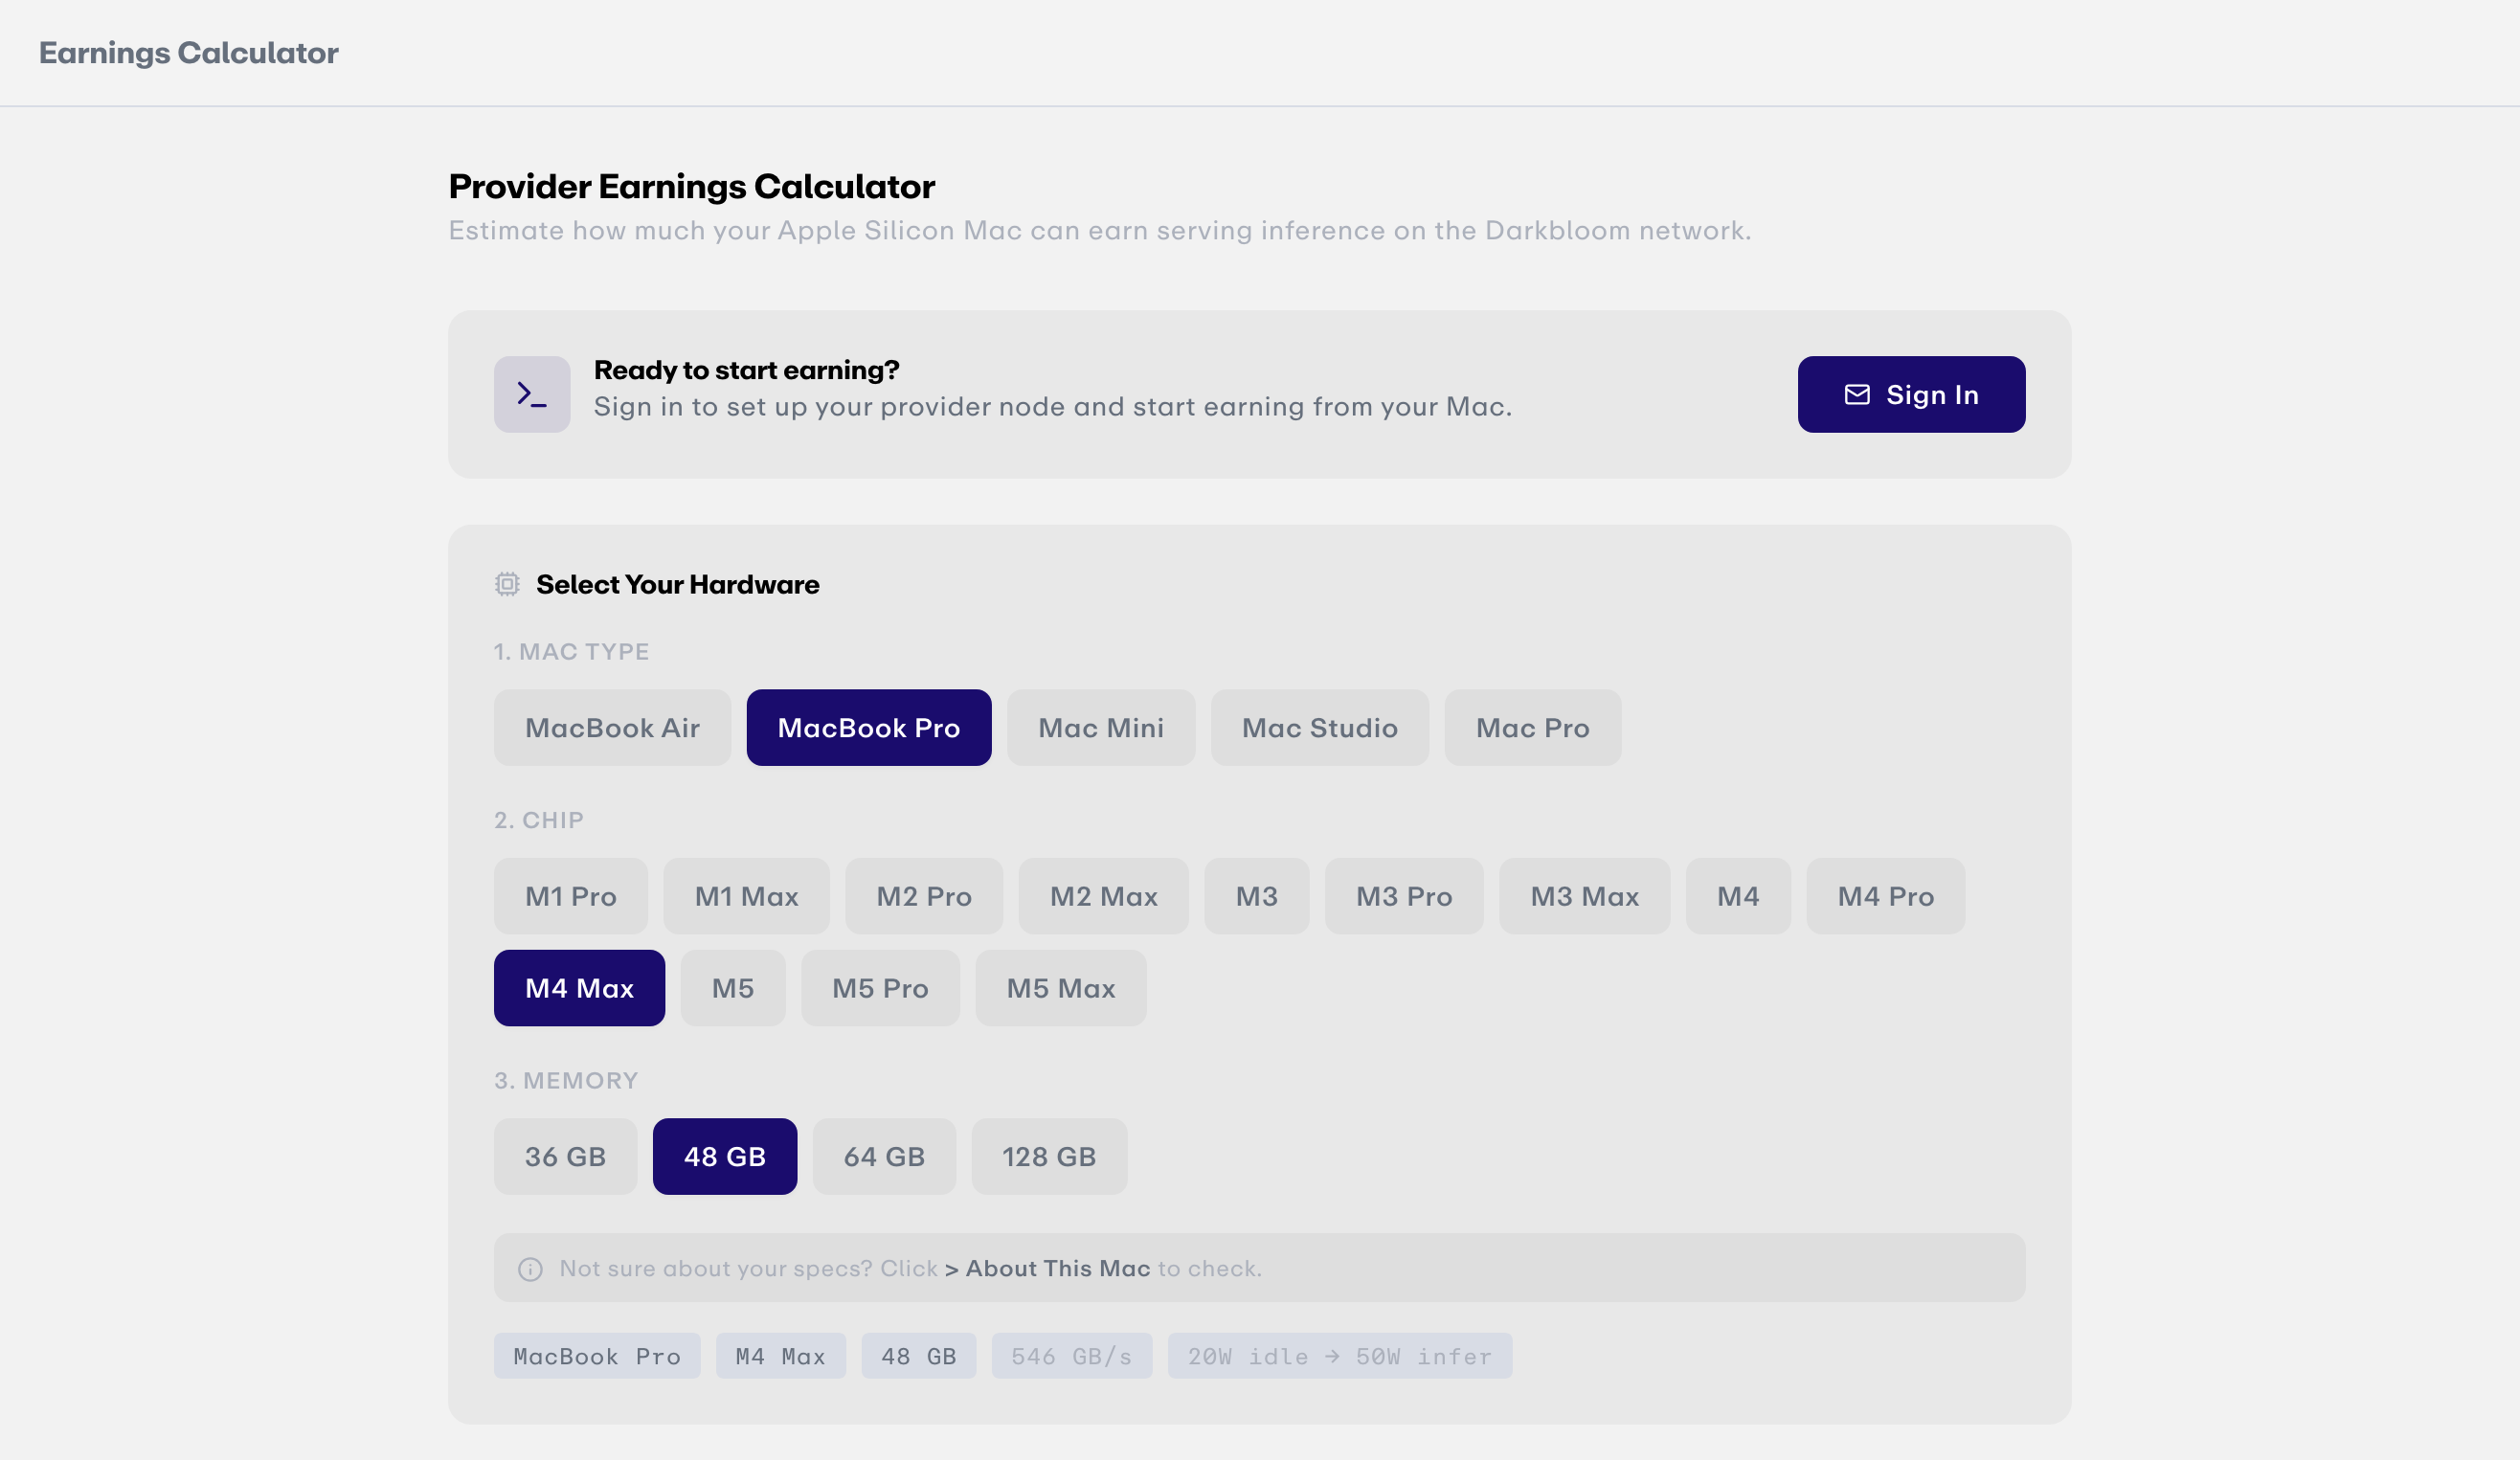Select the M1 Max chip
The image size is (2520, 1461).
(x=746, y=896)
